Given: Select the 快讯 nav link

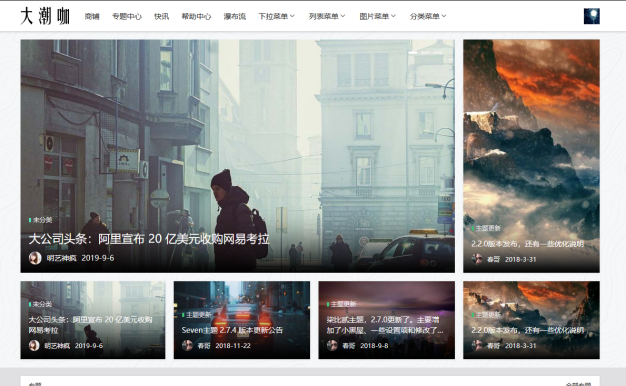Looking at the screenshot, I should [x=161, y=16].
